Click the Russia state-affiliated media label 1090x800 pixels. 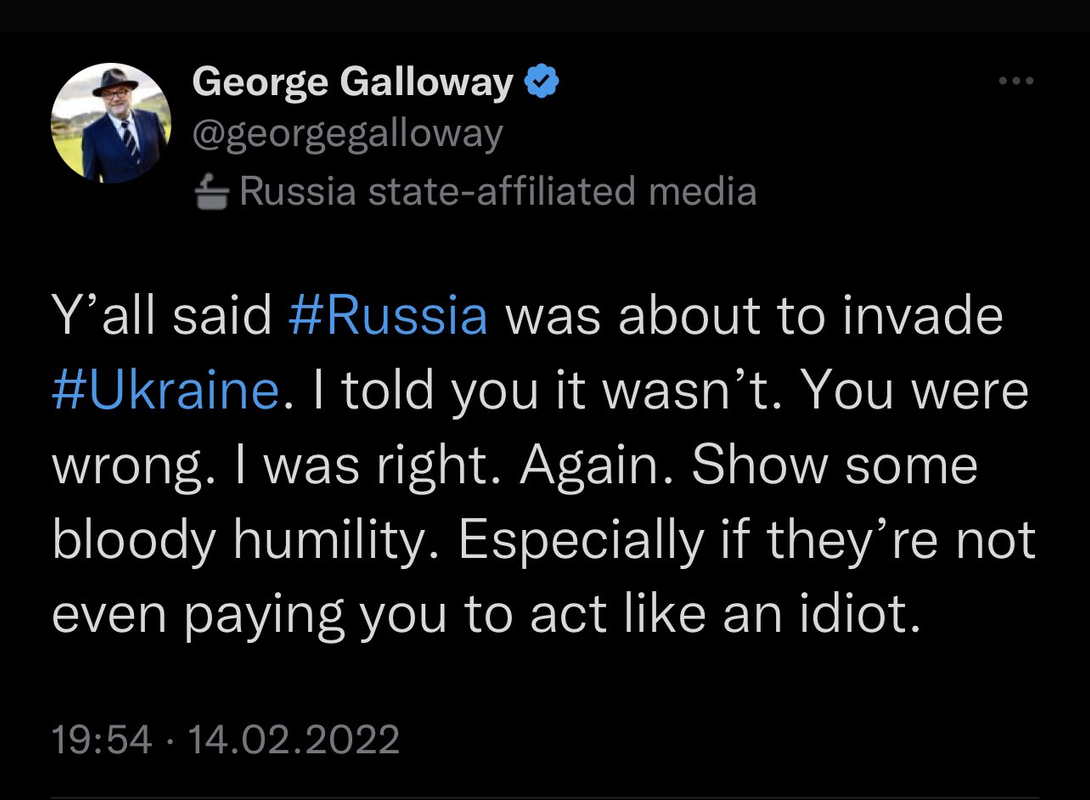497,189
